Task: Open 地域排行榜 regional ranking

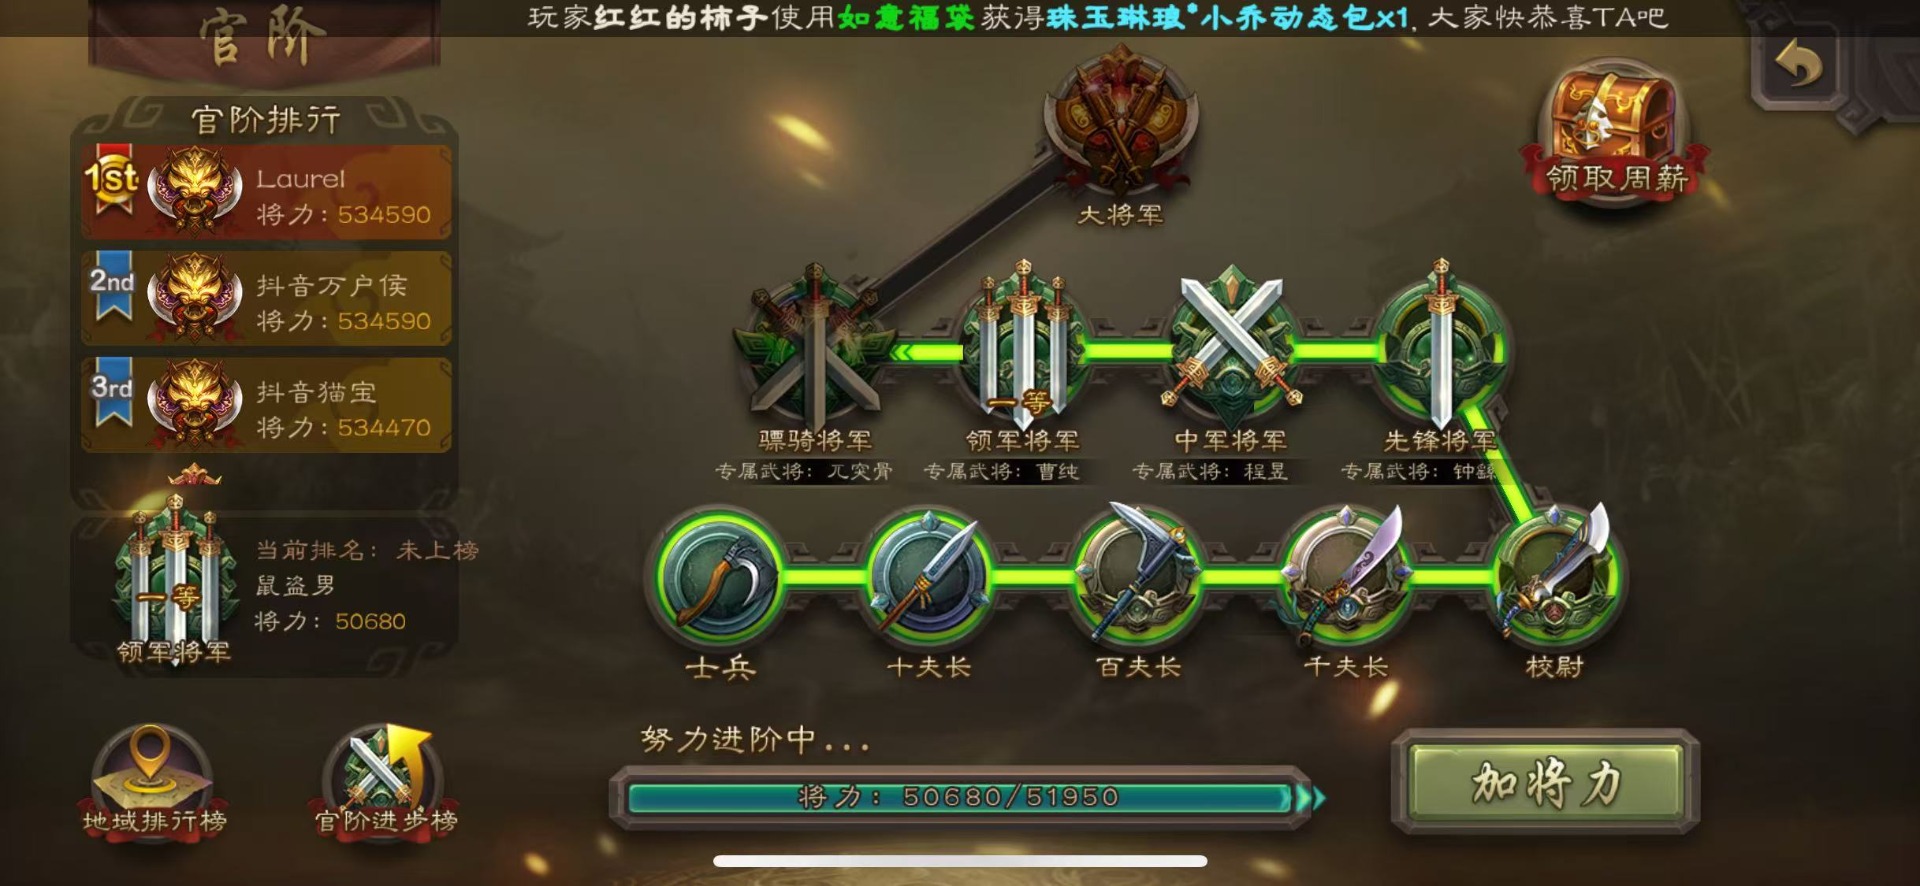Action: (153, 782)
